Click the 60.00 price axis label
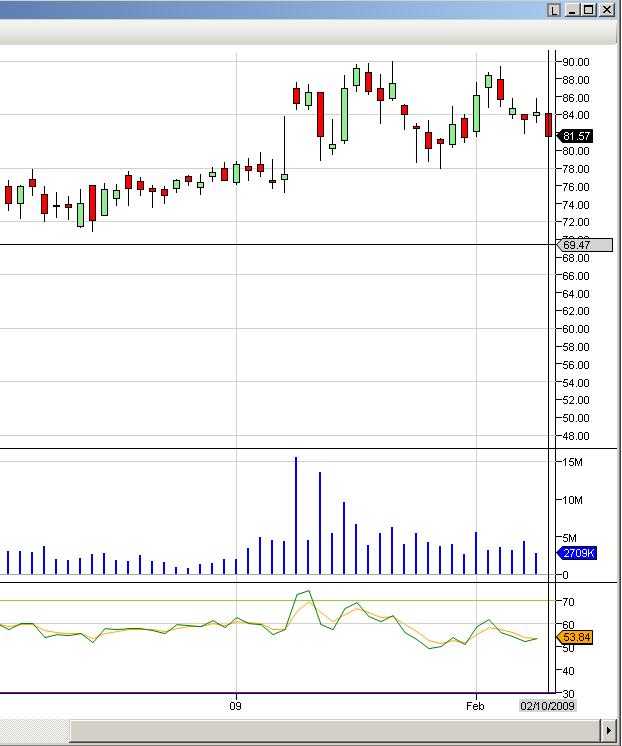The image size is (622, 746). [x=576, y=329]
